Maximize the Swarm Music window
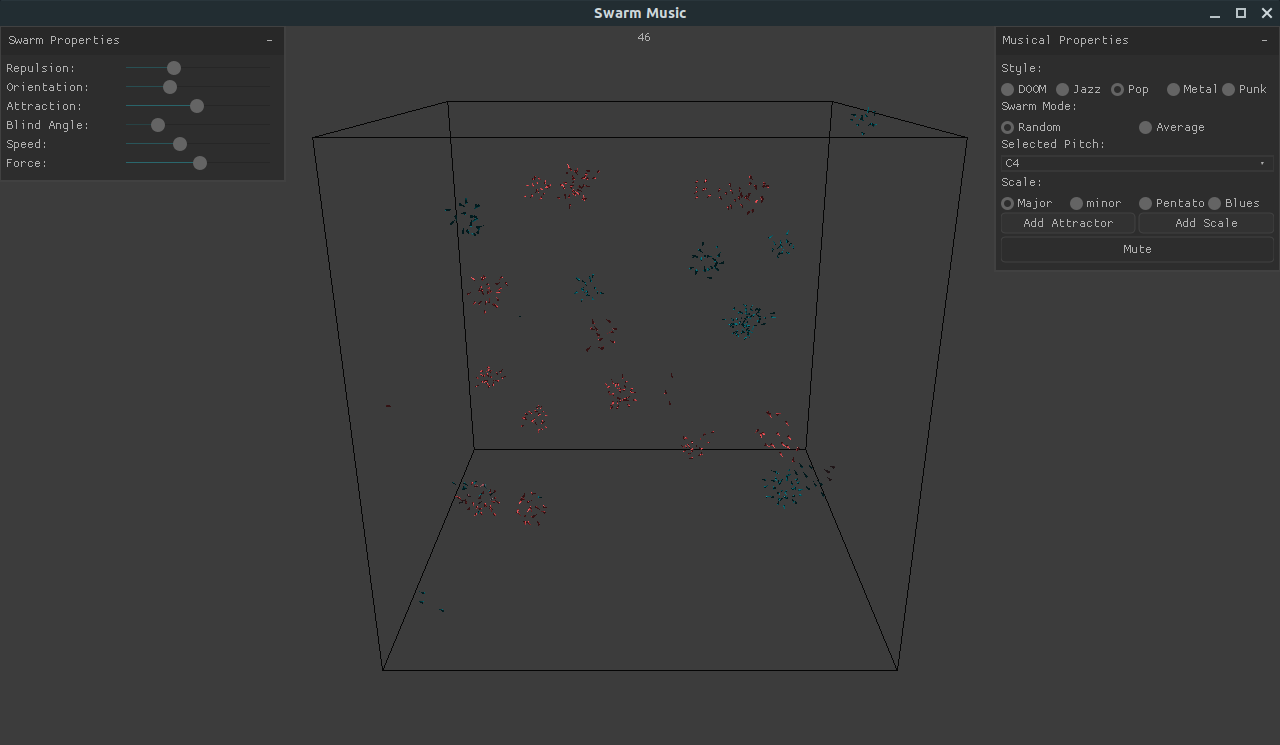Image resolution: width=1280 pixels, height=745 pixels. coord(1241,13)
